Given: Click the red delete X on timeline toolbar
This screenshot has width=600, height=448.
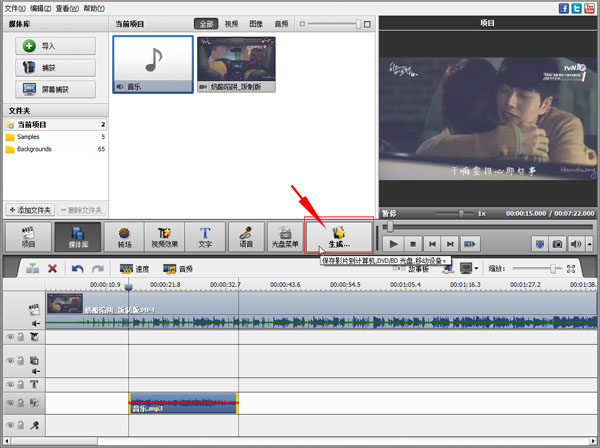Looking at the screenshot, I should (x=52, y=269).
